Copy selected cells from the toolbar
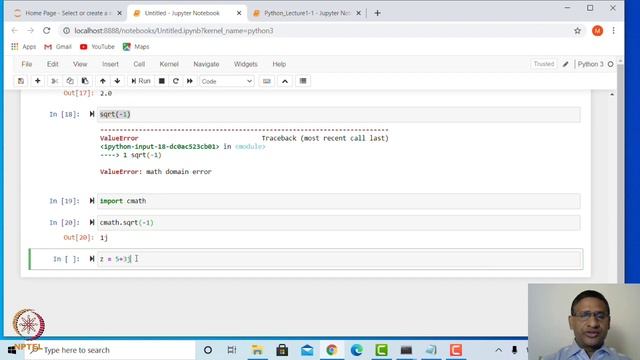 click(x=70, y=81)
